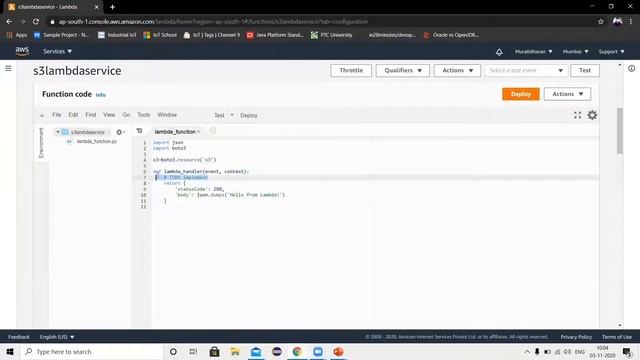Go back in browser history
Viewport: 640px width, 360px height.
(x=9, y=22)
